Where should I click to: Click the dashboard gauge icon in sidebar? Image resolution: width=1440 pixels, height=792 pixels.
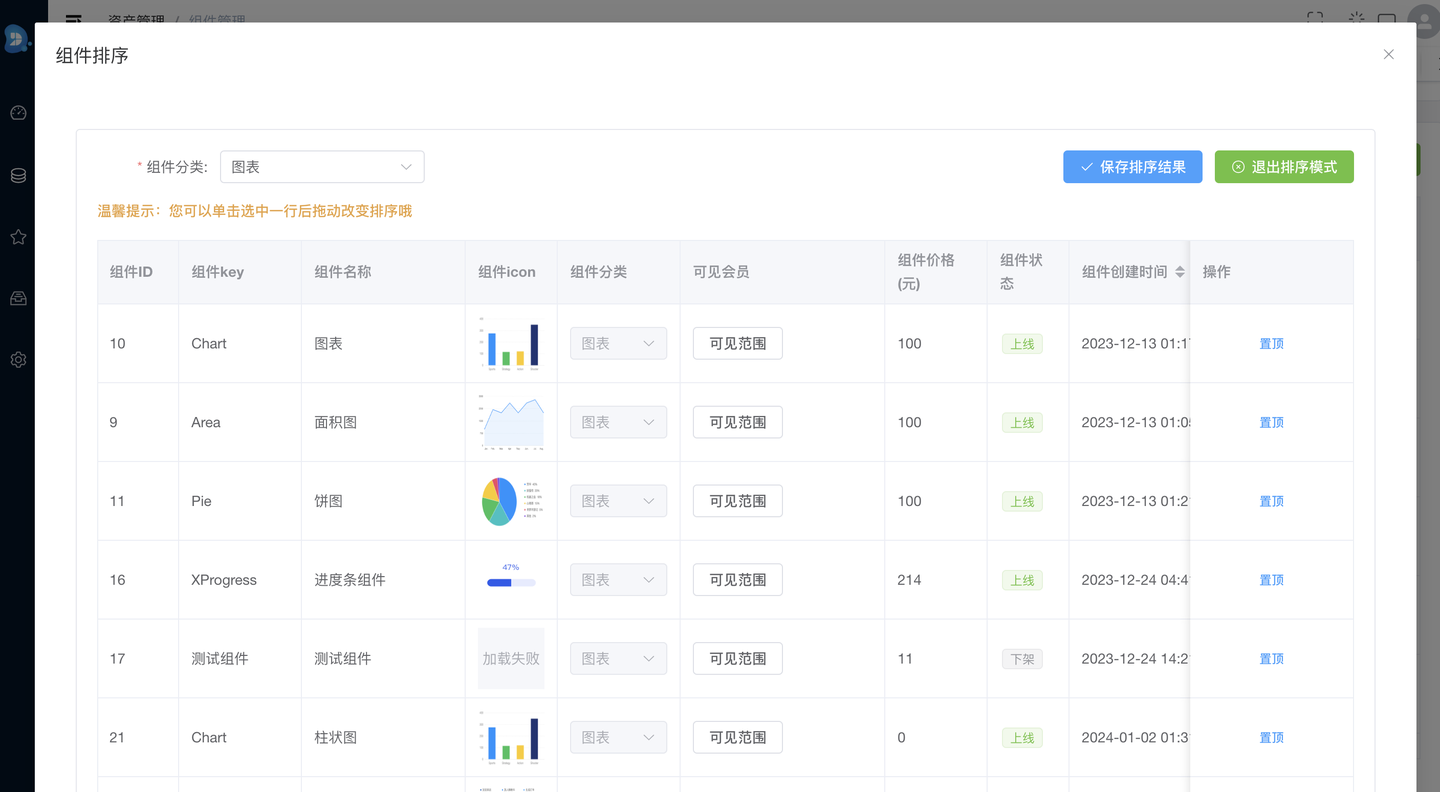(18, 113)
